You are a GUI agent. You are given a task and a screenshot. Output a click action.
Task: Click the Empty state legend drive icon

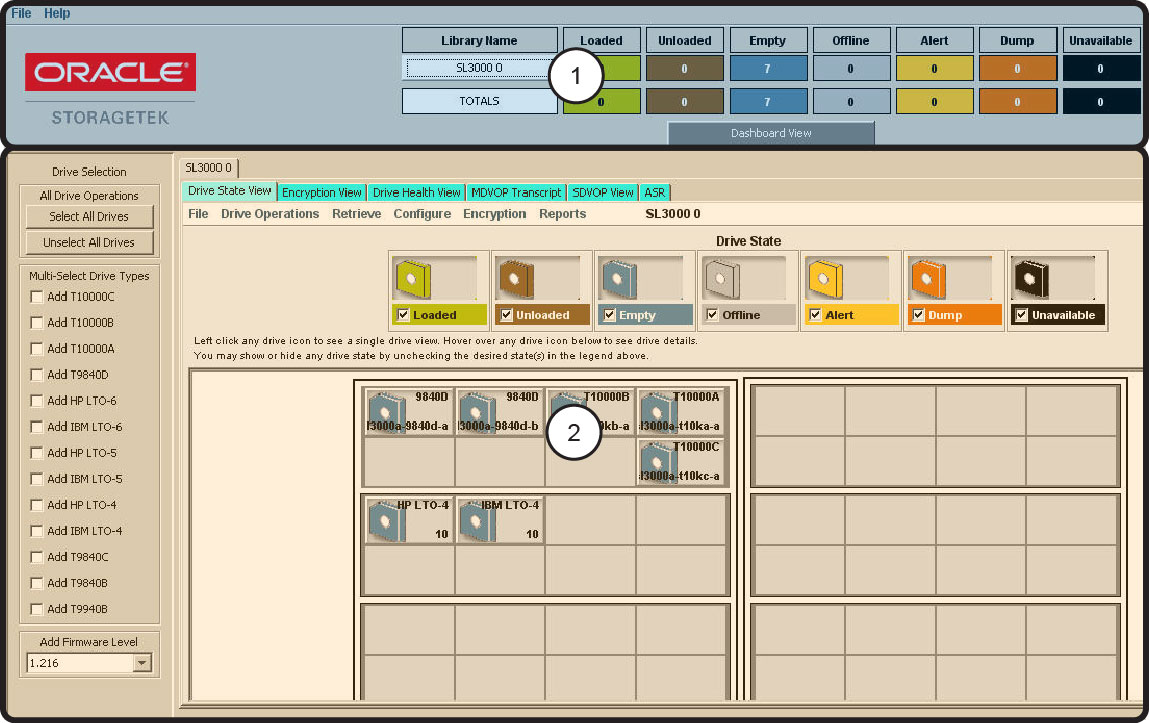(620, 279)
